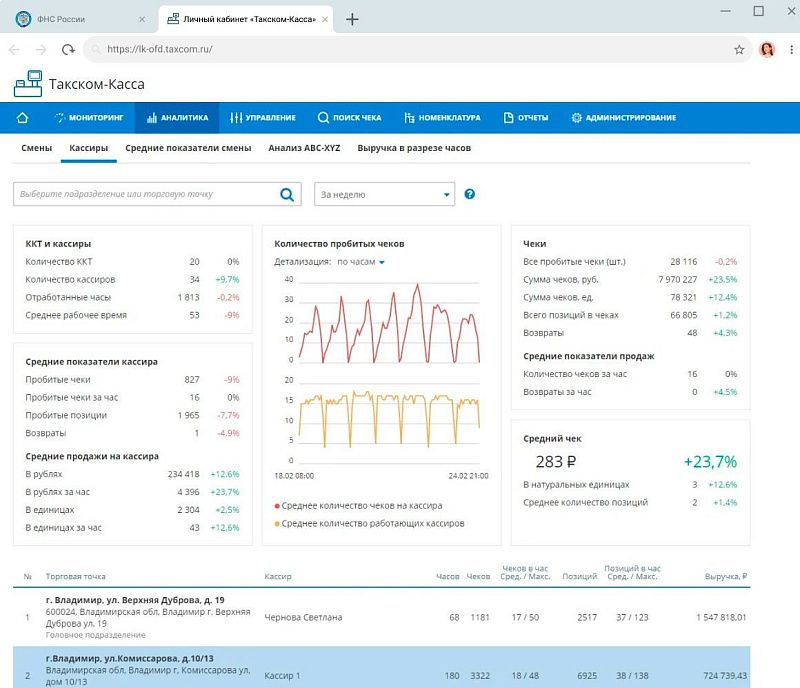
Task: Toggle the red legend series for checks per cashier
Action: coord(358,506)
